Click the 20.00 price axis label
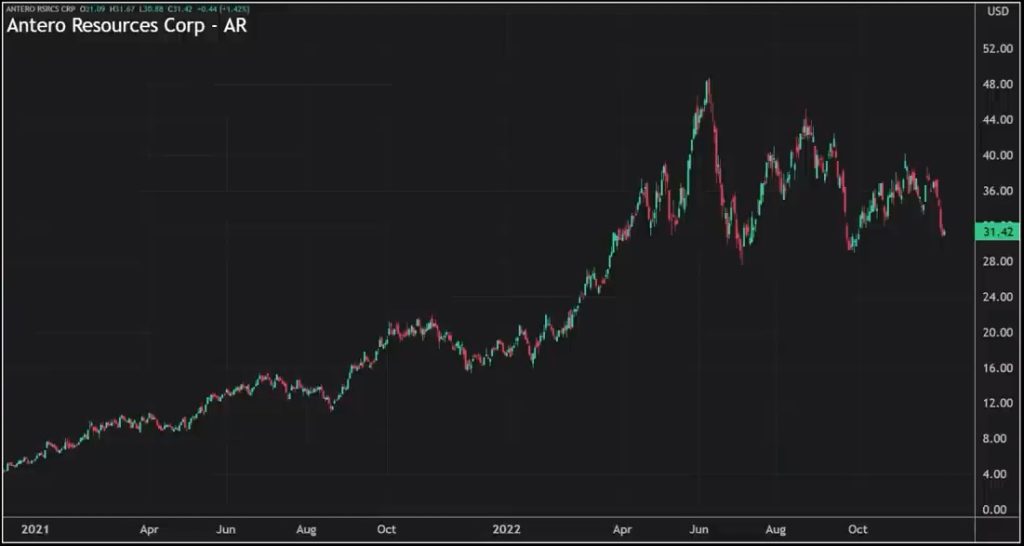This screenshot has width=1024, height=546. [x=997, y=332]
